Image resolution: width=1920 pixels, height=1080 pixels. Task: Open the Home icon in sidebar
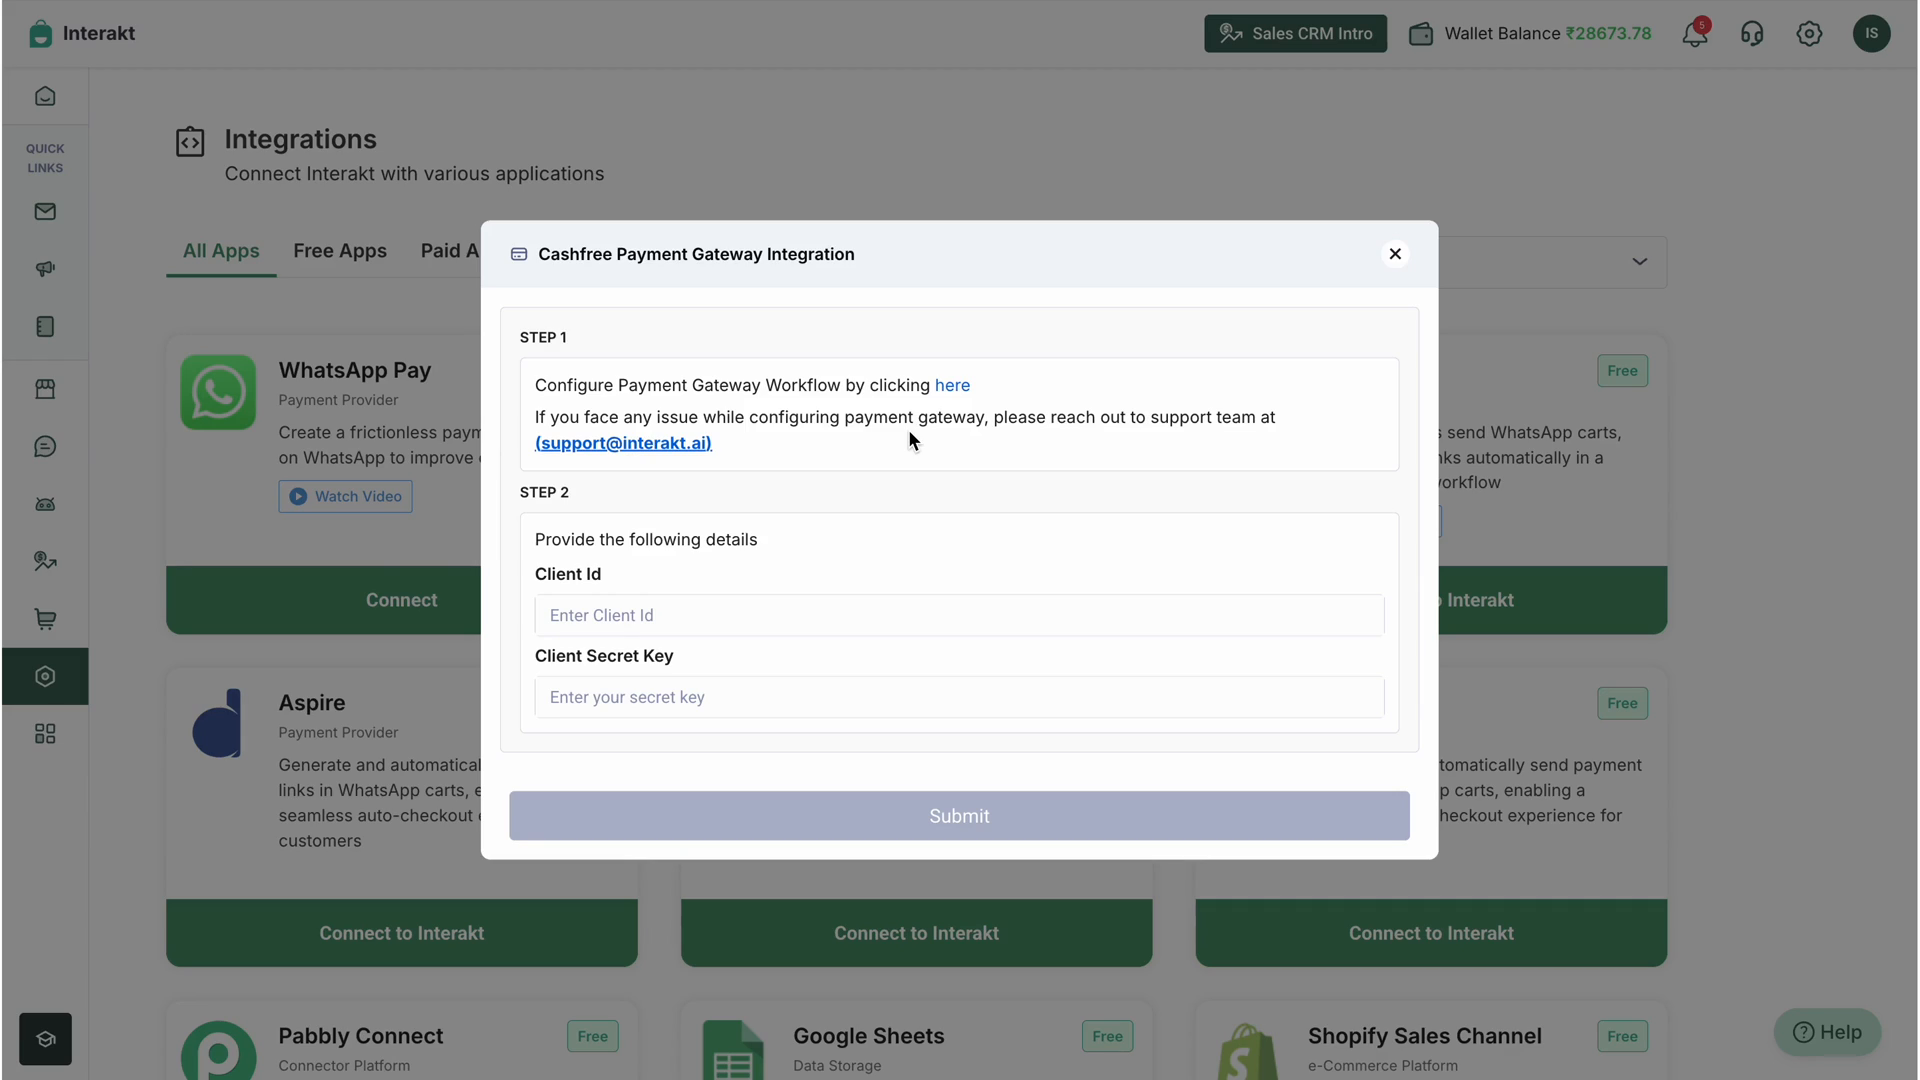click(x=45, y=96)
